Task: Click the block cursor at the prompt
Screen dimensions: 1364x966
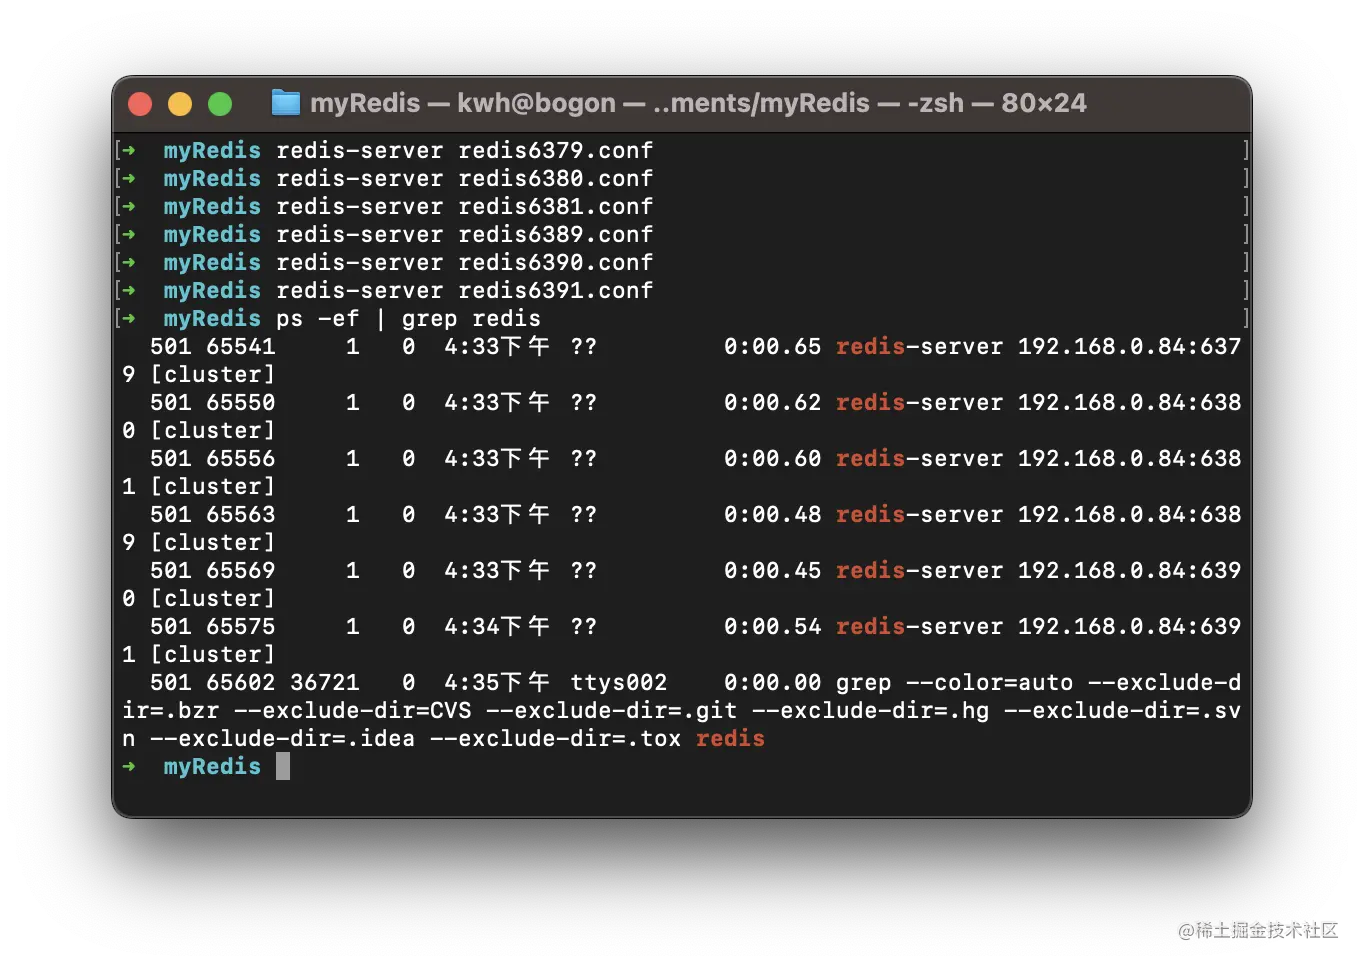Action: (x=283, y=767)
